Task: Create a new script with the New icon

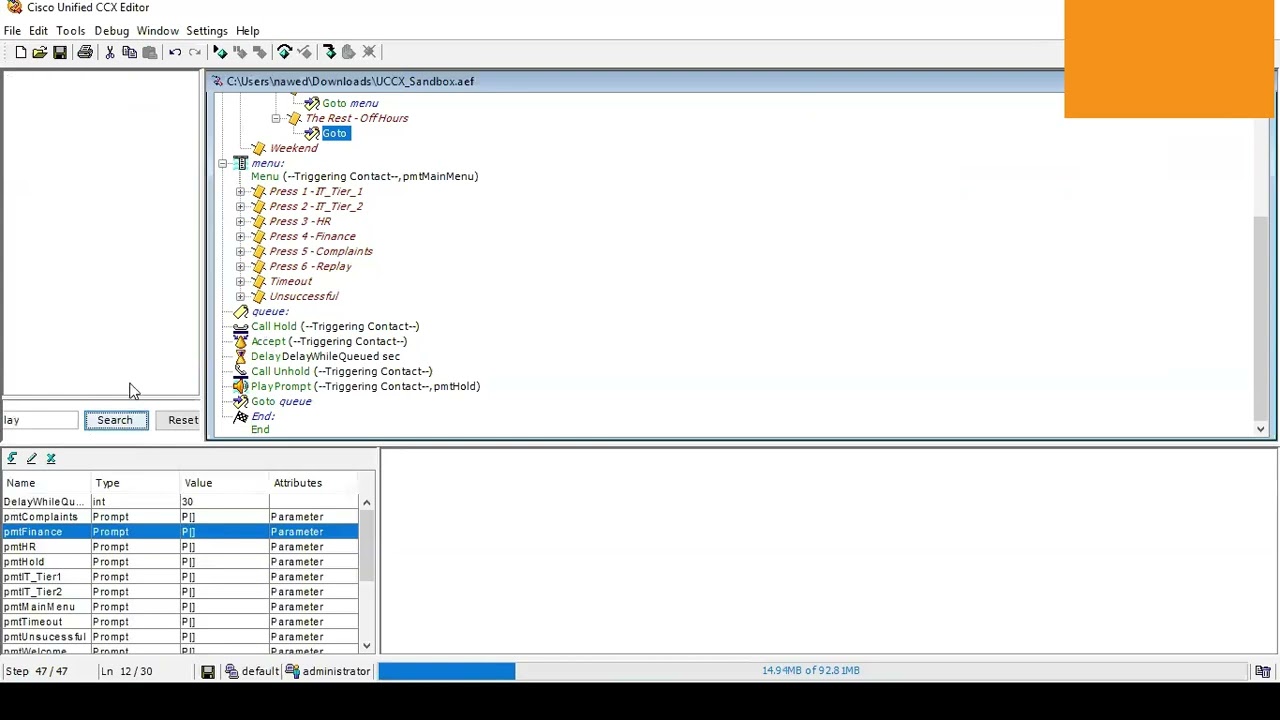Action: 21,52
